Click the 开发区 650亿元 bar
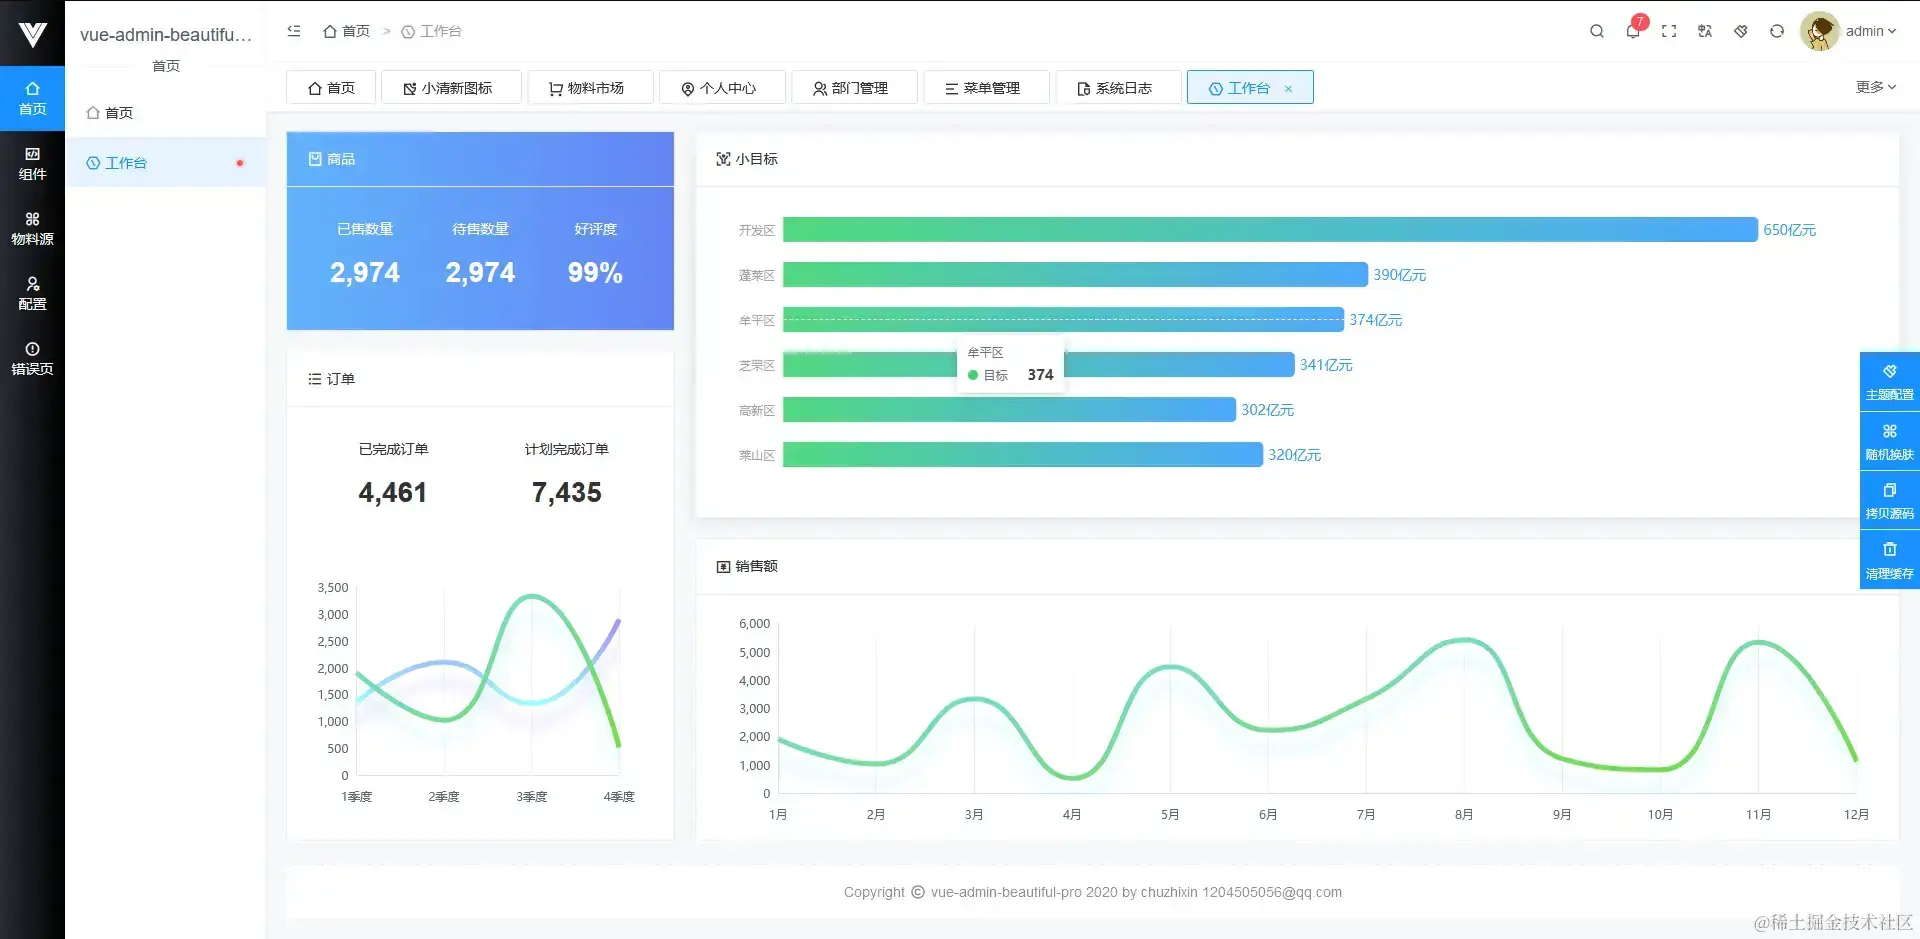Screen dimensions: 1920x939 (1270, 230)
